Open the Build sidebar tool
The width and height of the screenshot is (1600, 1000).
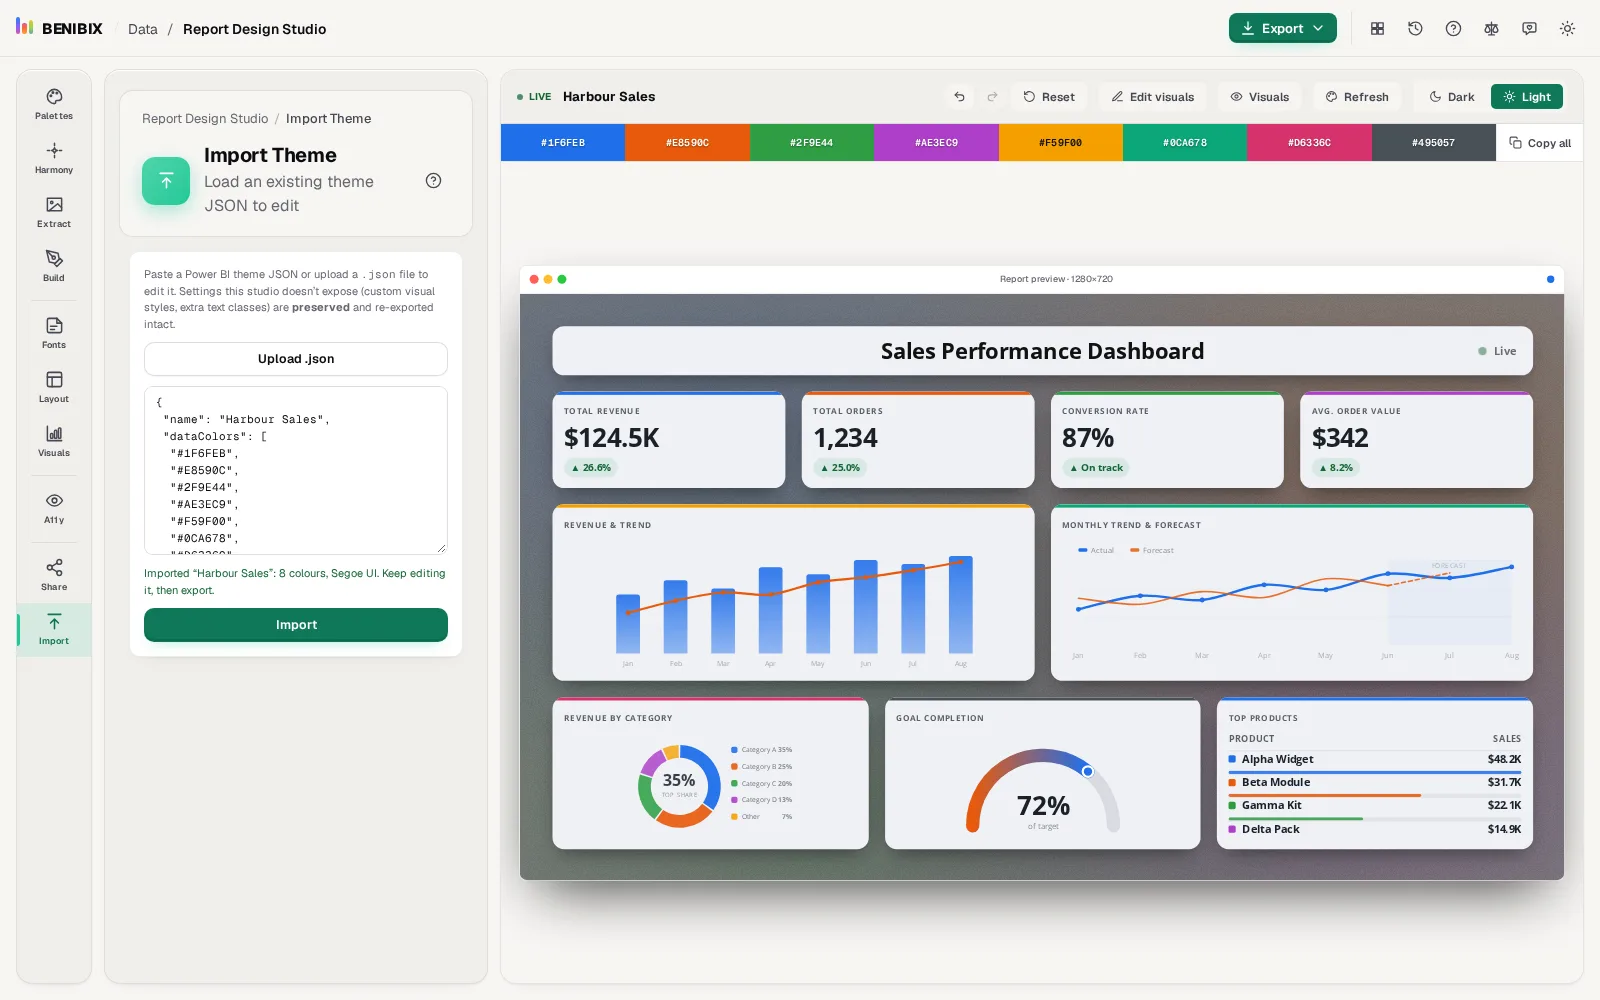[54, 266]
